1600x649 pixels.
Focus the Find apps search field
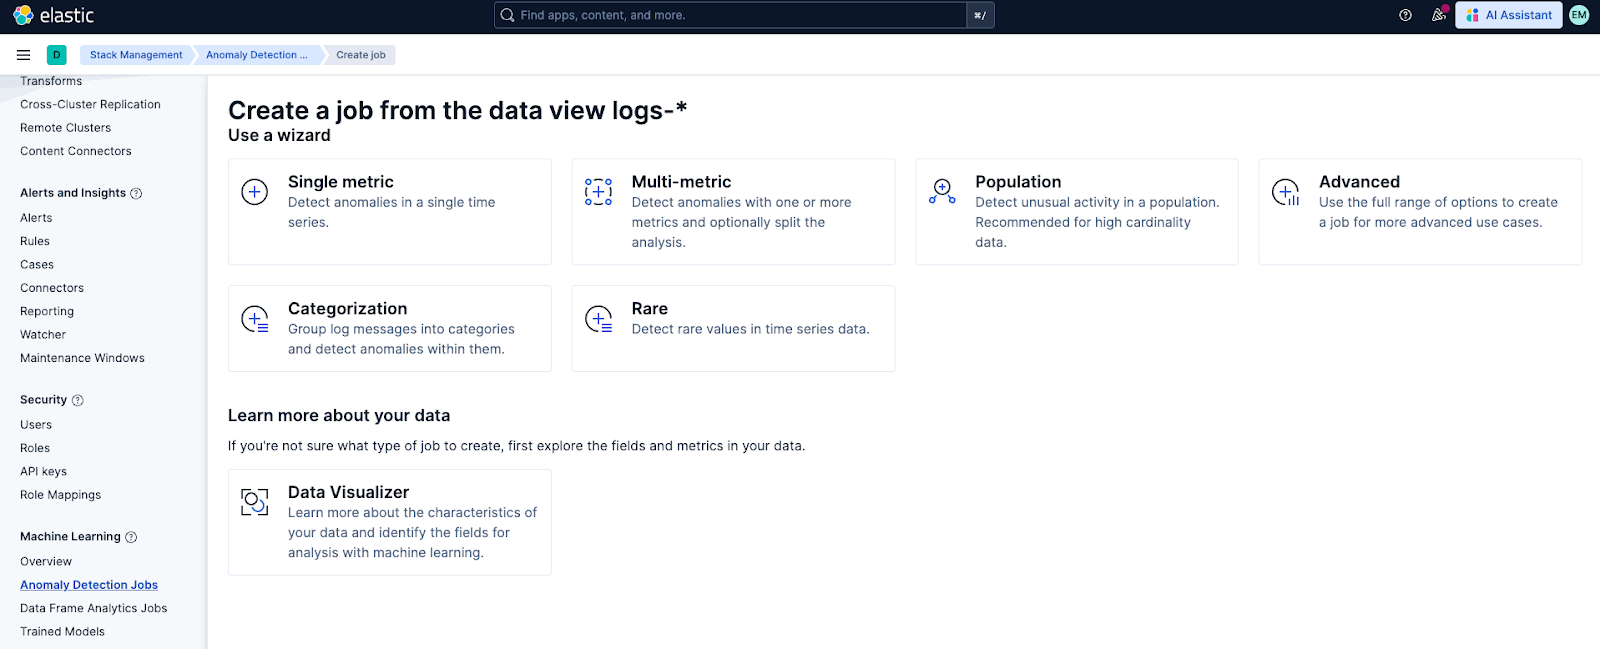point(730,15)
